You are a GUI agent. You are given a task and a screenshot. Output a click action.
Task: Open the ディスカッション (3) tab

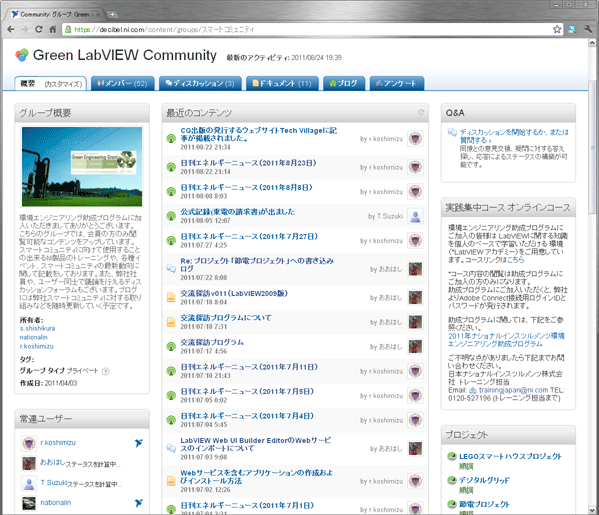[x=200, y=83]
